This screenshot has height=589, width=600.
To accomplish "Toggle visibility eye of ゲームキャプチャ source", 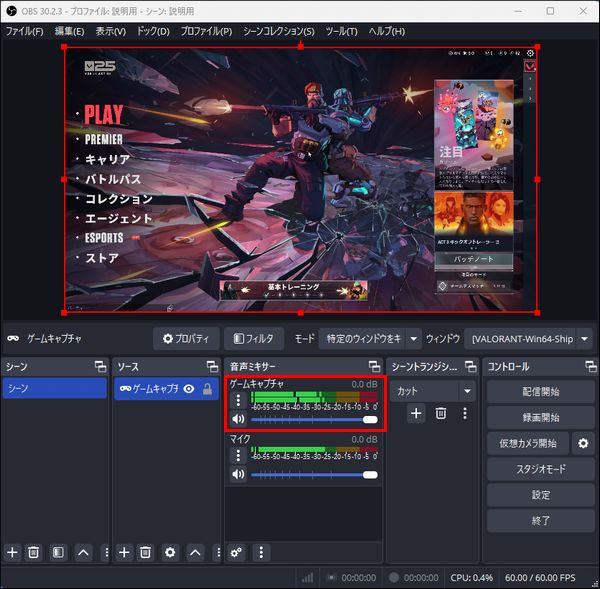I will click(189, 389).
